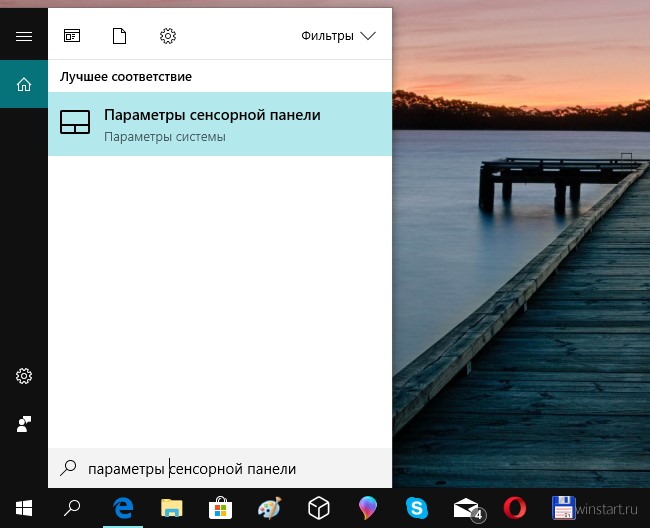Open the 3D cube app on taskbar
This screenshot has height=528, width=650.
tap(319, 508)
